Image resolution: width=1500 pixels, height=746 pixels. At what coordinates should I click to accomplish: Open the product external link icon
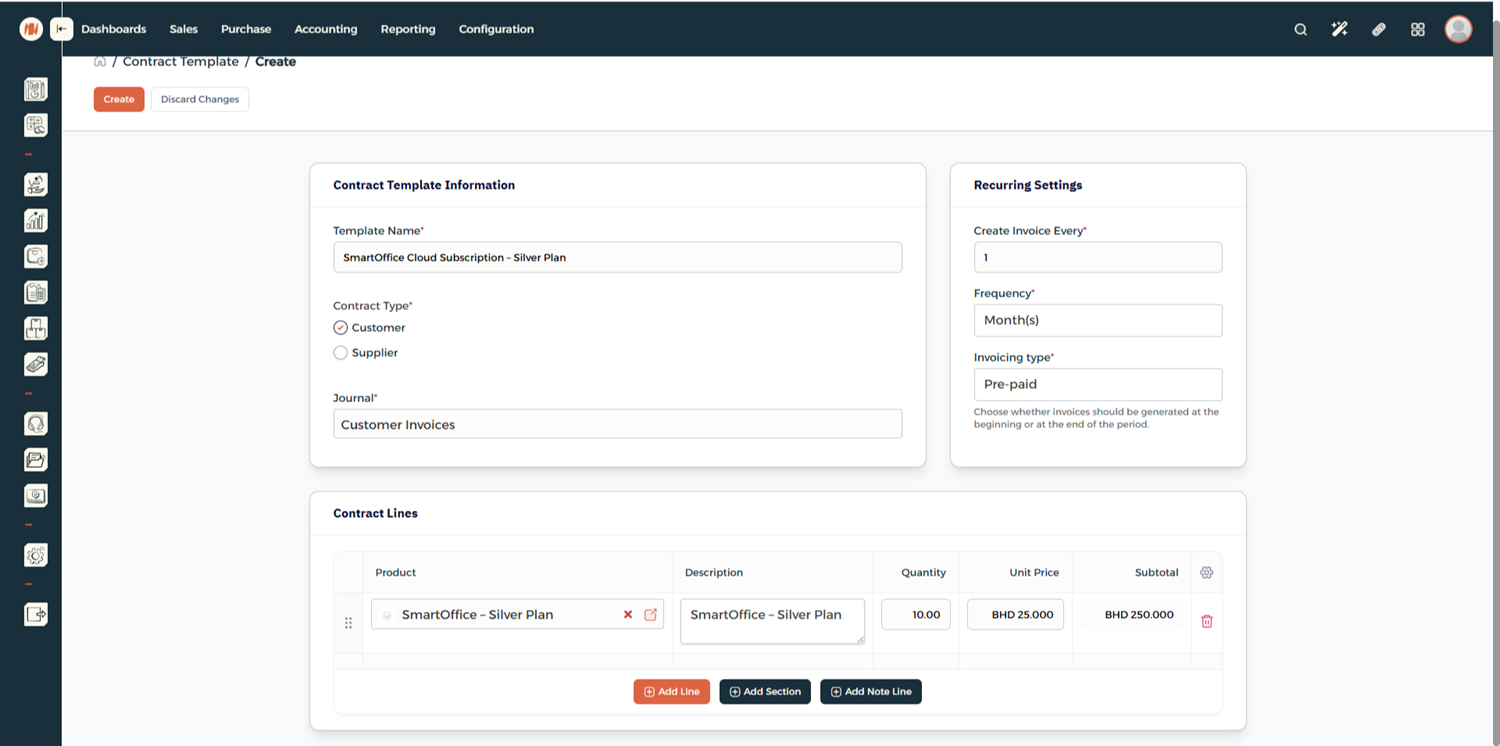click(650, 615)
